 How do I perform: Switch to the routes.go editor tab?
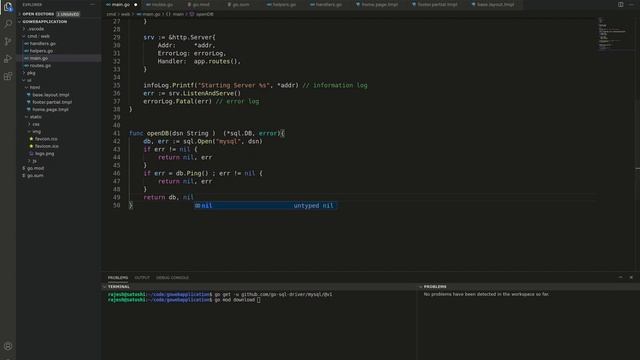(162, 4)
